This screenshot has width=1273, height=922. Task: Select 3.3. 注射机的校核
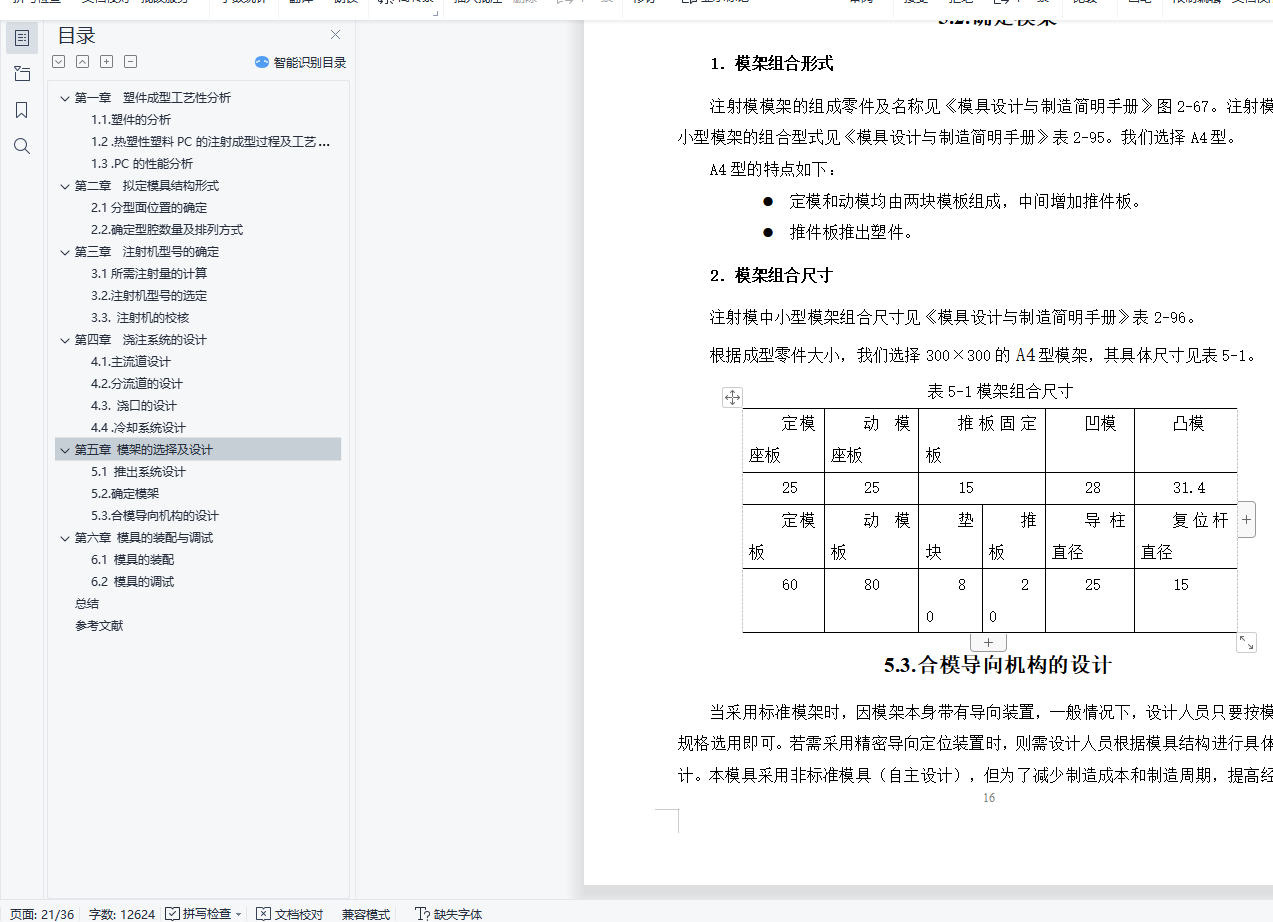[x=140, y=317]
